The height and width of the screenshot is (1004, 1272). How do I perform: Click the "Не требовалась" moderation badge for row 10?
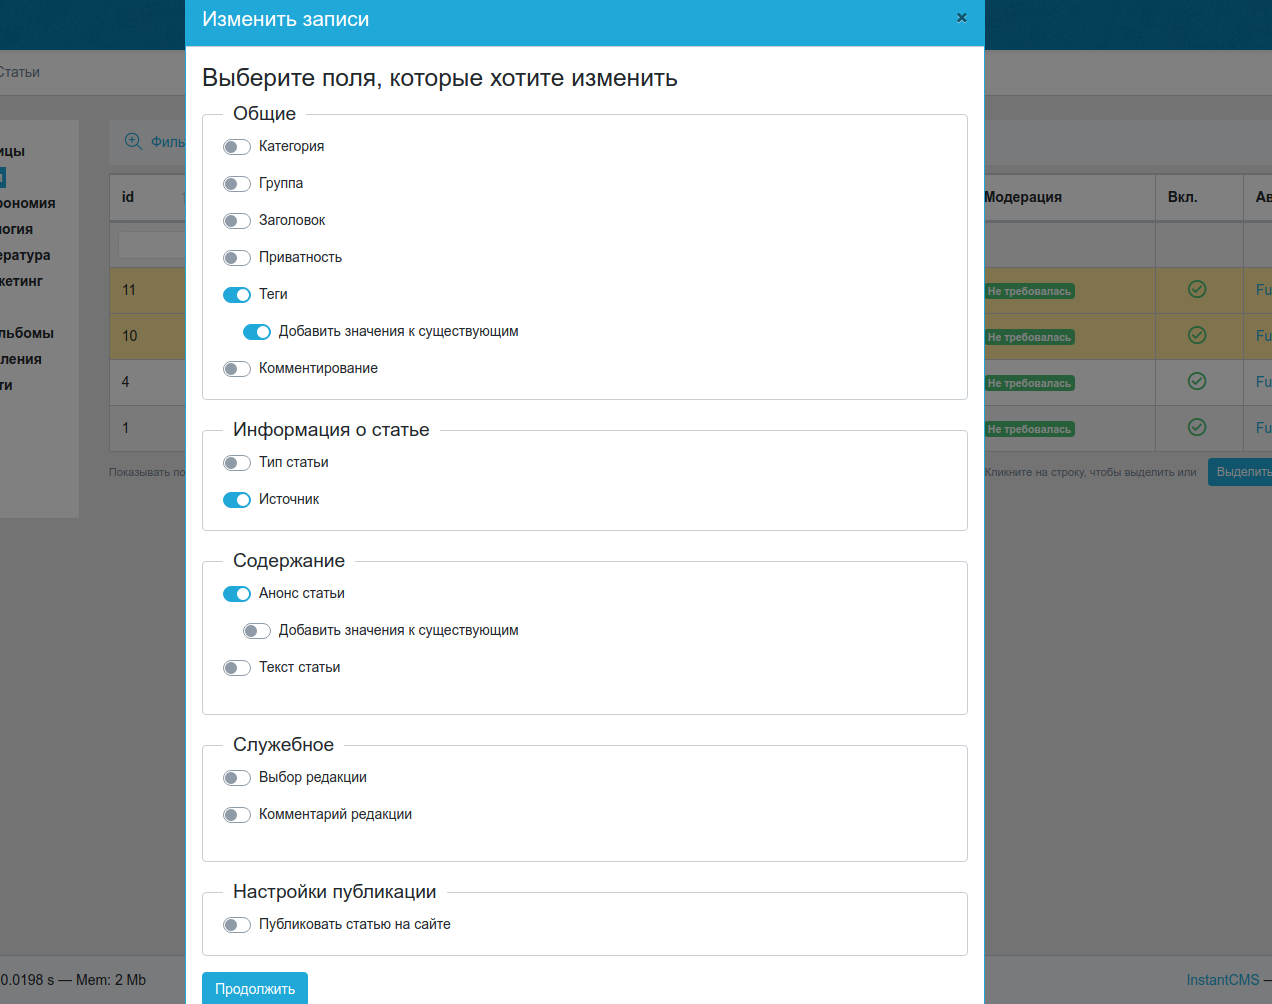point(1029,336)
